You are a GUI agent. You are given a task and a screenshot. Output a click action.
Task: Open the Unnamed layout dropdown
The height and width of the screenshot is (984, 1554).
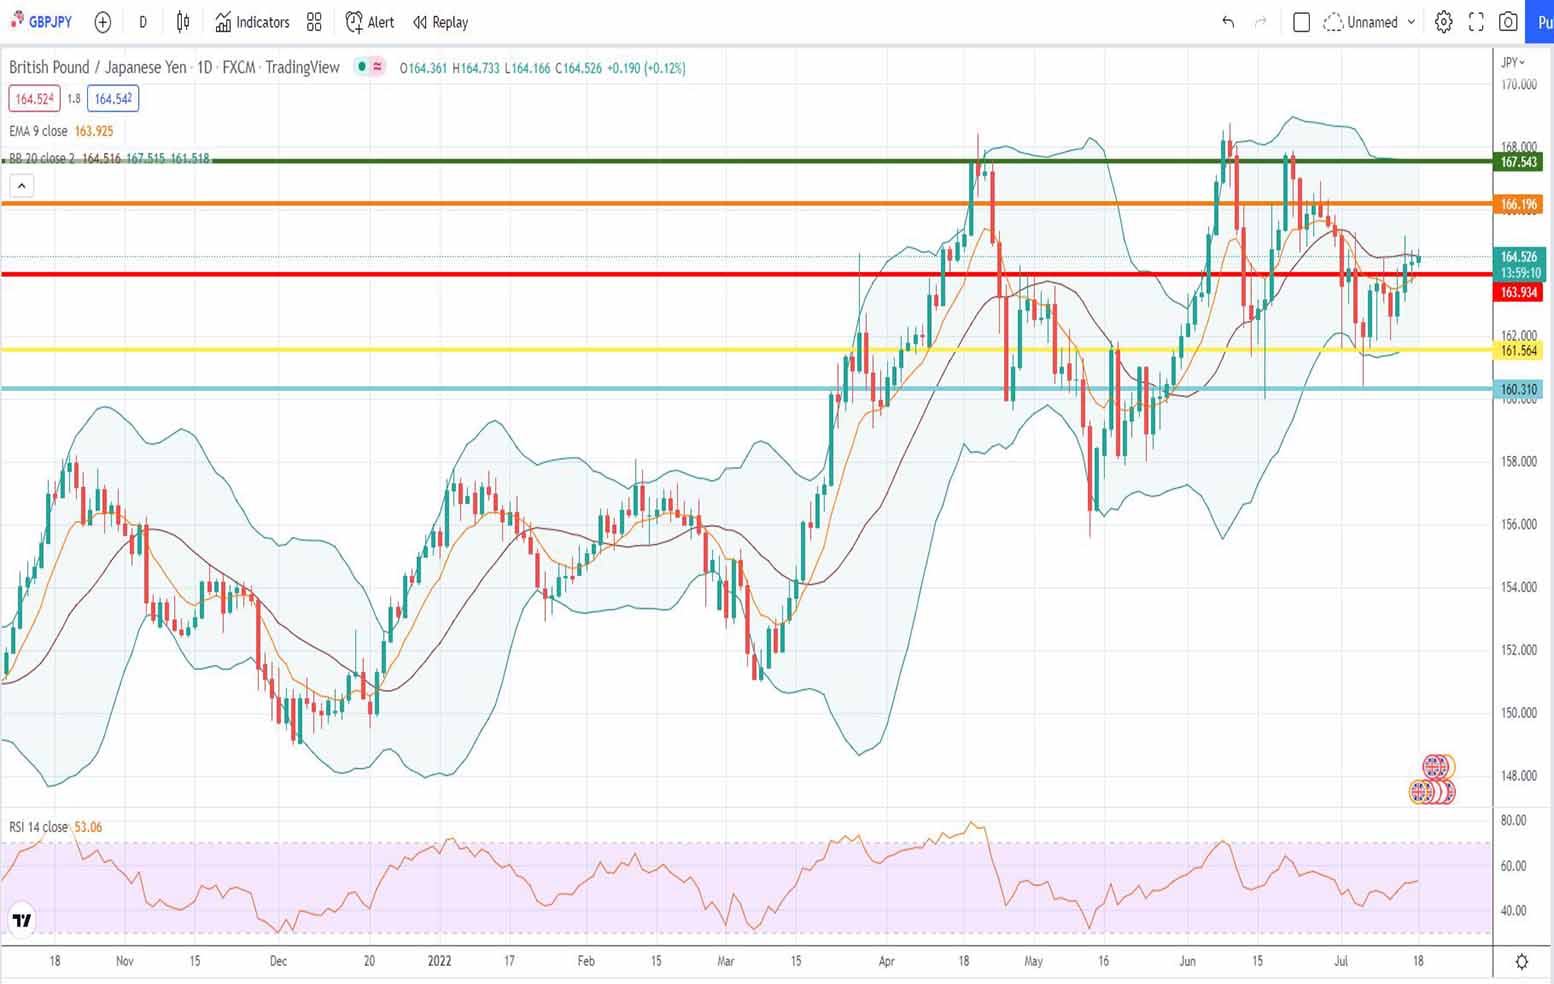(1370, 22)
